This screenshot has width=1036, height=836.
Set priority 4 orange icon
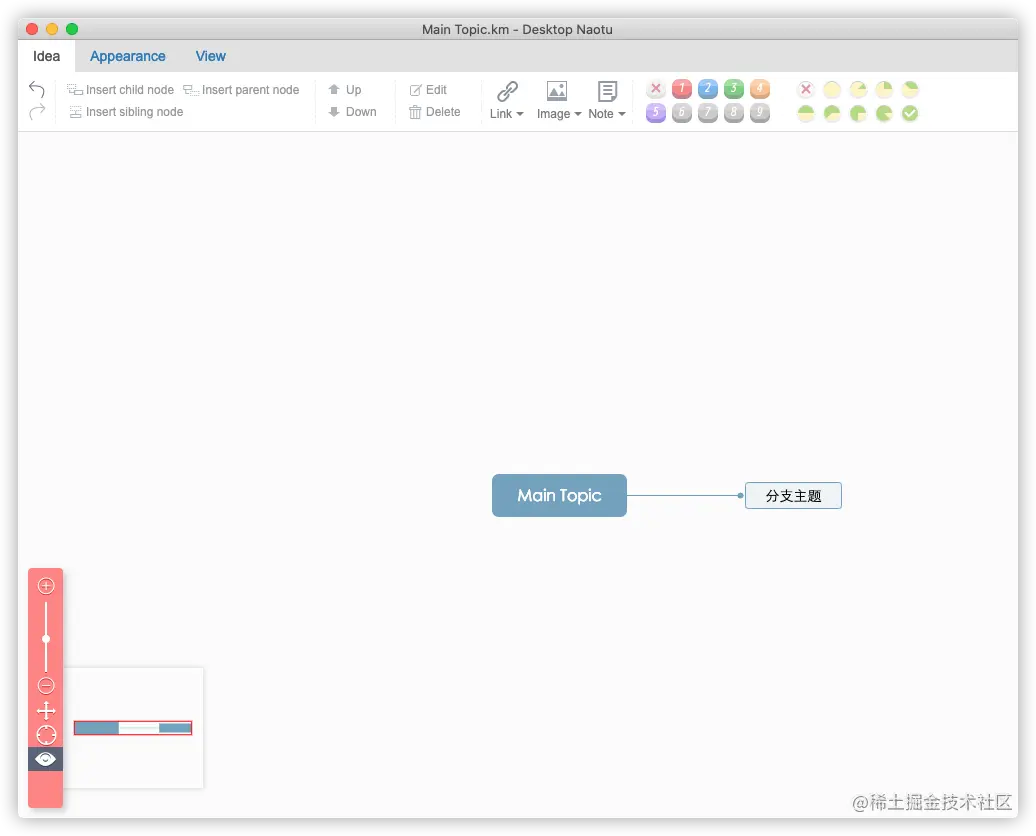pyautogui.click(x=760, y=89)
